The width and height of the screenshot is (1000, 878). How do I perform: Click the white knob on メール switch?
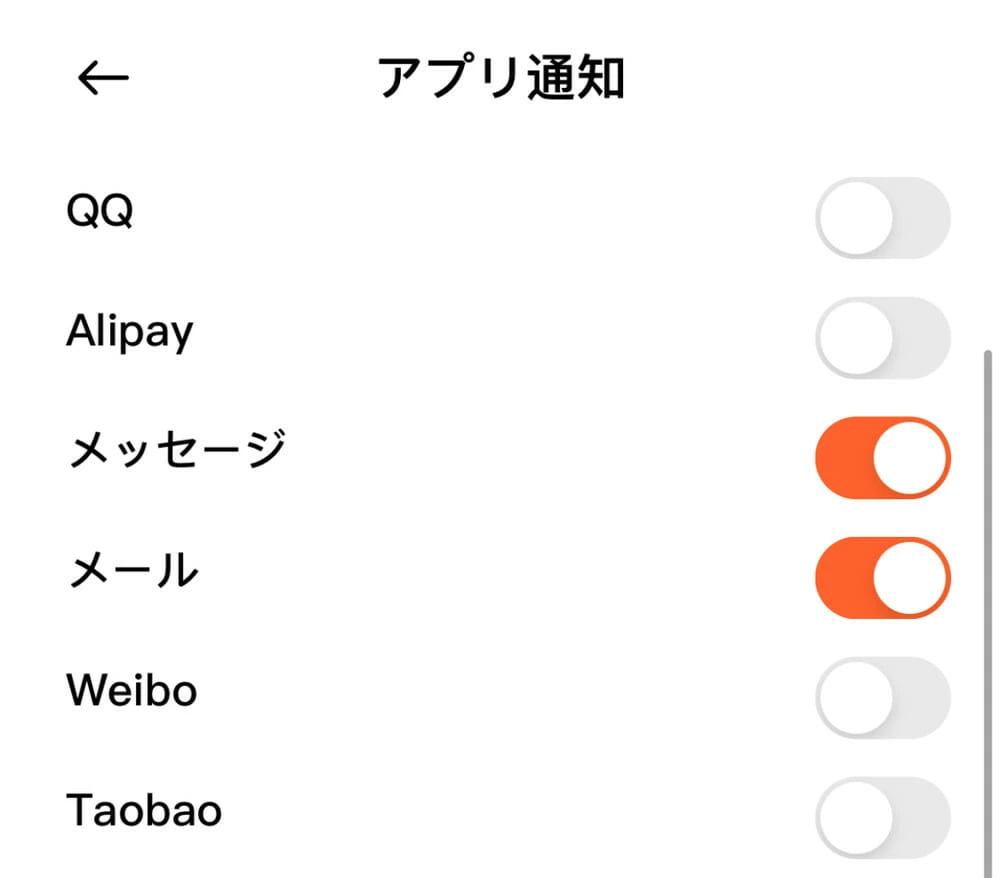pyautogui.click(x=910, y=578)
